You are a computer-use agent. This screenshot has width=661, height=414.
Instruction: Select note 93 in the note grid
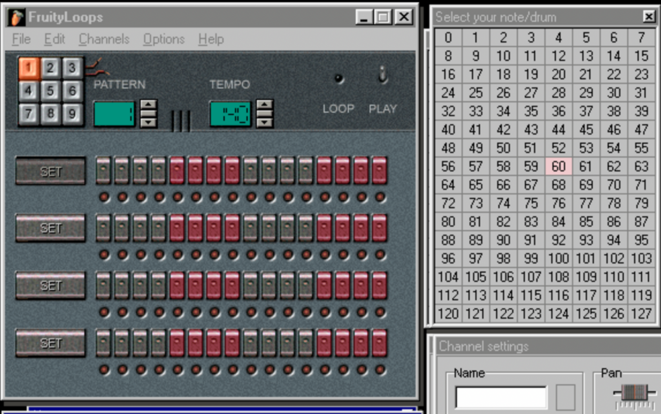(x=586, y=240)
